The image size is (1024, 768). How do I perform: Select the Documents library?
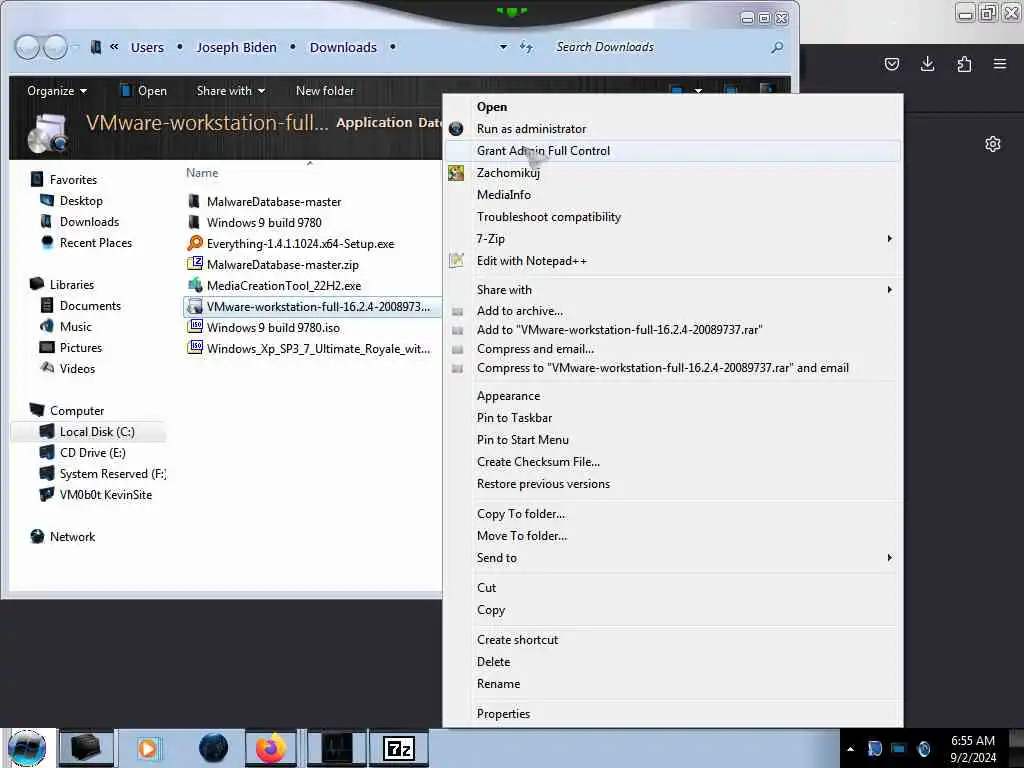[81, 306]
